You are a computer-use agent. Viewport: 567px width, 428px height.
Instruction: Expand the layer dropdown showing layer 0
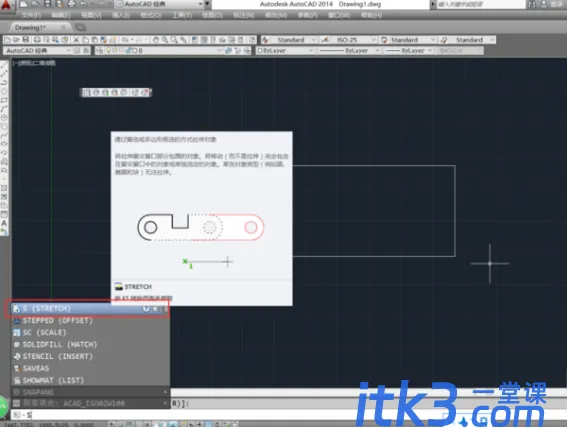coord(159,51)
